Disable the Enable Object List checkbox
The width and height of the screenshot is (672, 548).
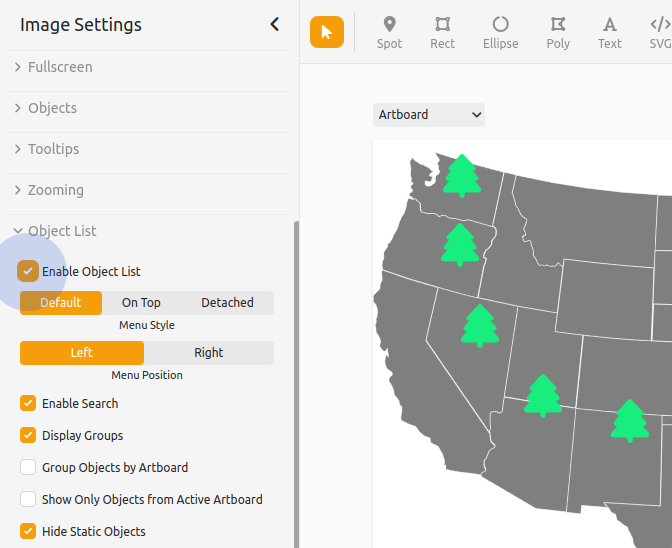28,271
